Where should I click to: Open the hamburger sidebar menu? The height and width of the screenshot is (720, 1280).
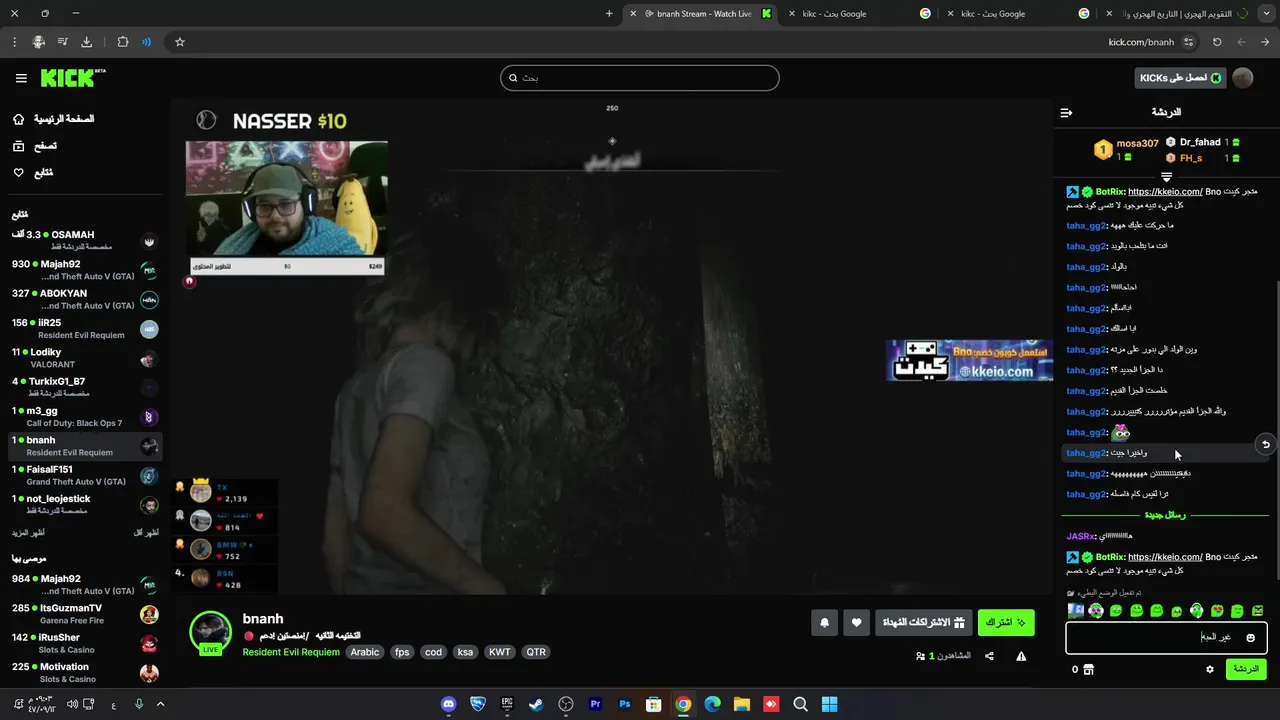click(x=21, y=78)
